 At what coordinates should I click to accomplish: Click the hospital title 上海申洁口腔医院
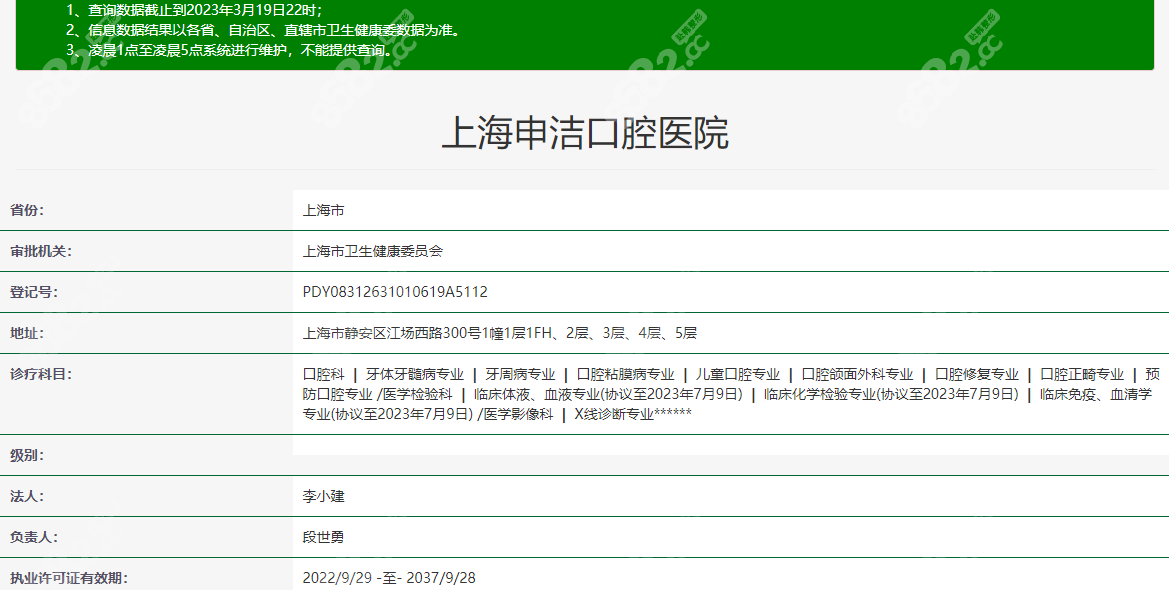coord(585,133)
